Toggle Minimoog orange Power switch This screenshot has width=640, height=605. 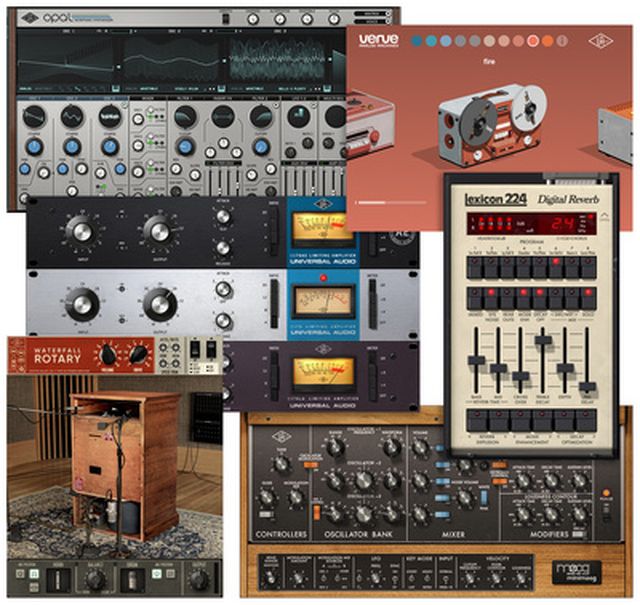coord(606,493)
